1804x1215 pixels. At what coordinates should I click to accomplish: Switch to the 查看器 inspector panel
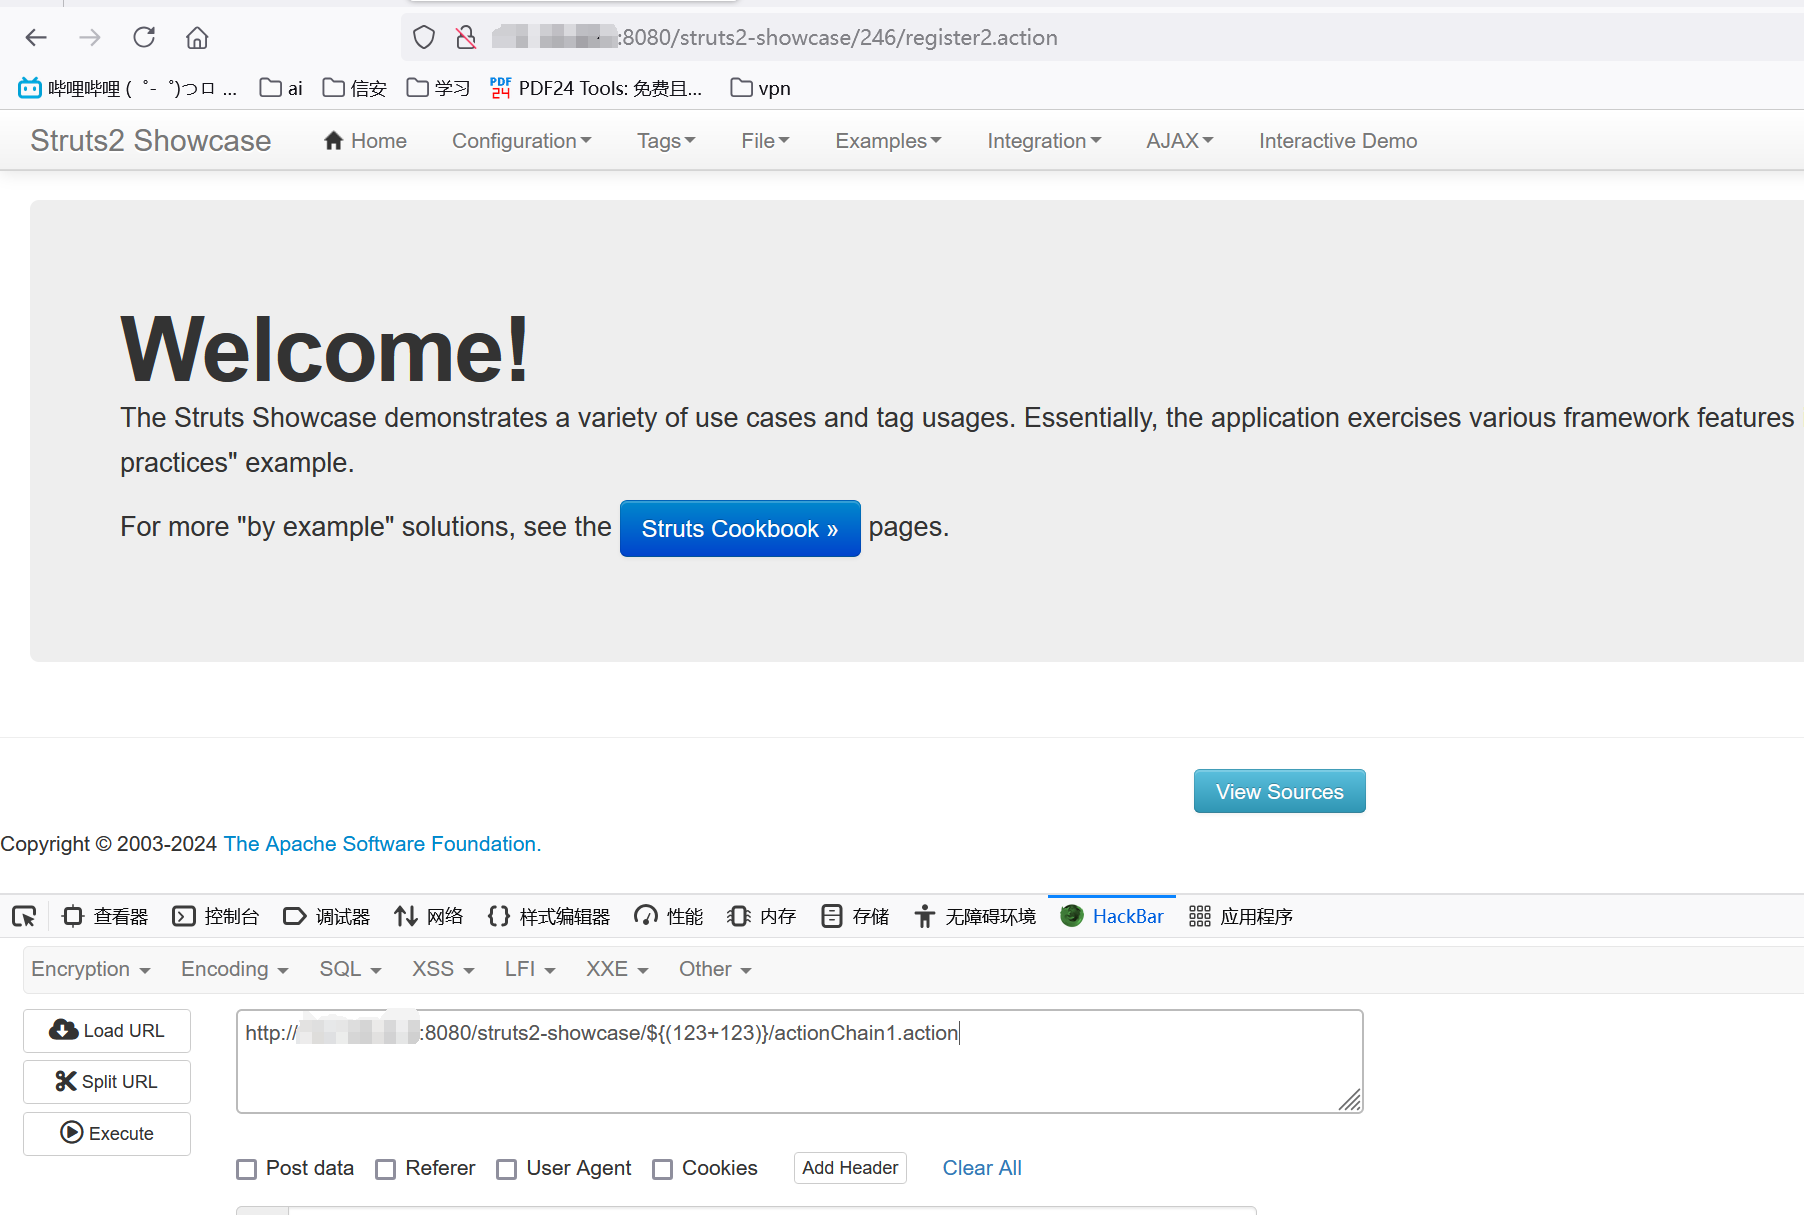(x=105, y=916)
